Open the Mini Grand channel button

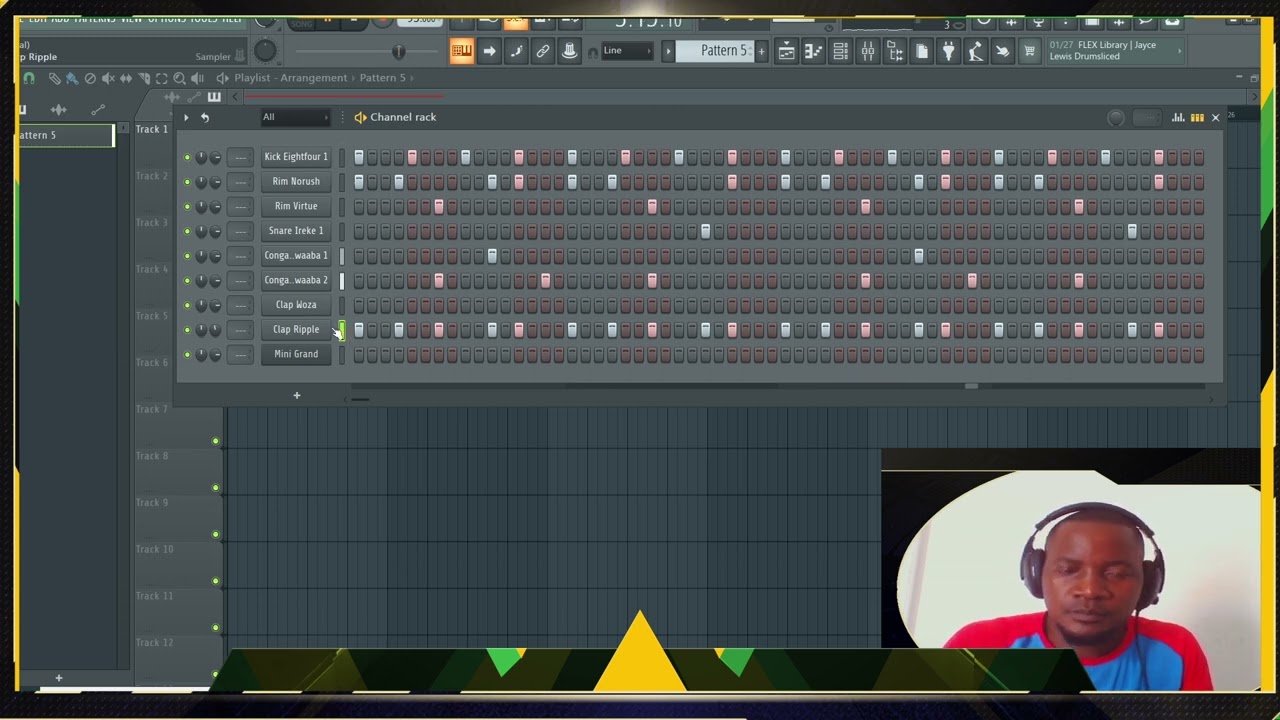[x=296, y=354]
